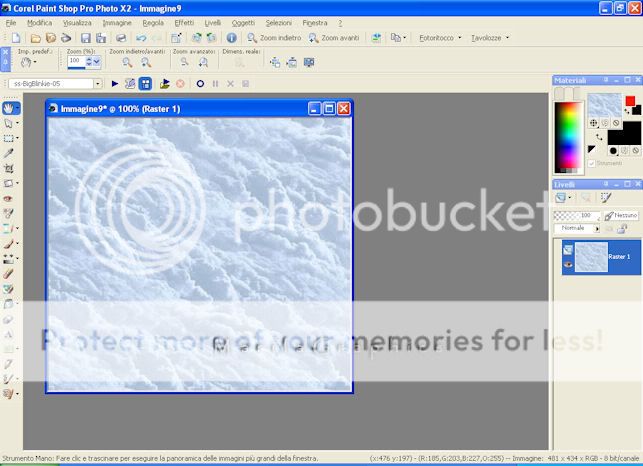Toggle Raster 1 layer visibility eye
This screenshot has height=466, width=643.
pos(568,264)
